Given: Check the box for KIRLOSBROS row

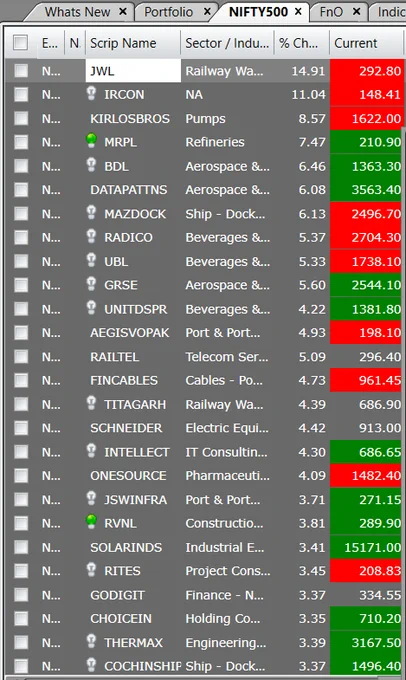Looking at the screenshot, I should [x=21, y=118].
